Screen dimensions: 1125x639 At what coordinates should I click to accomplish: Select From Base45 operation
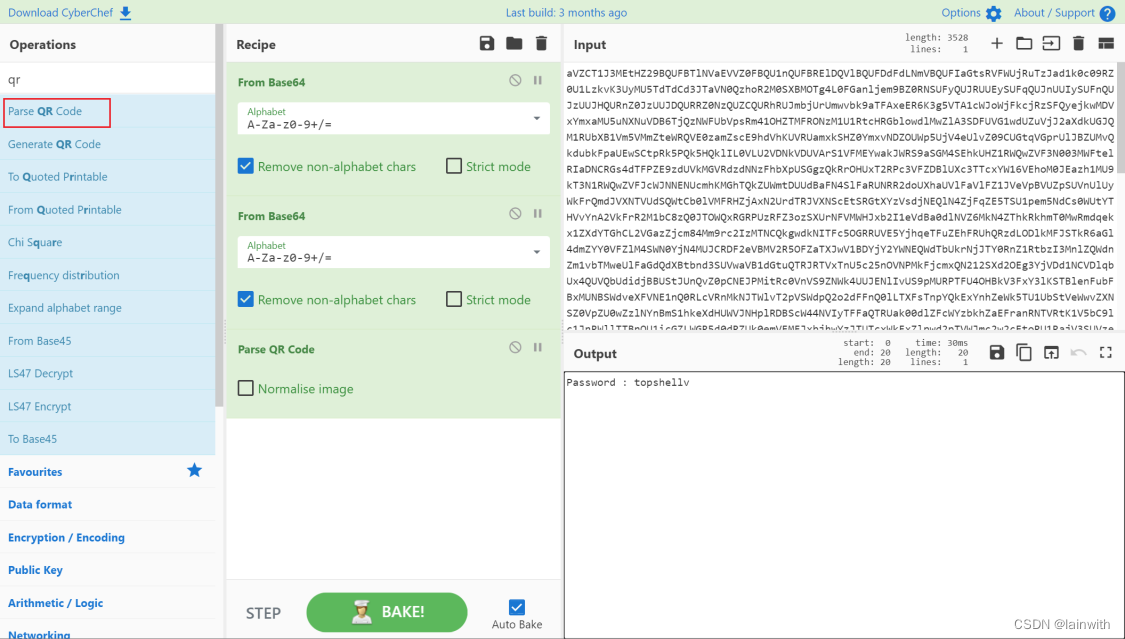(x=108, y=341)
